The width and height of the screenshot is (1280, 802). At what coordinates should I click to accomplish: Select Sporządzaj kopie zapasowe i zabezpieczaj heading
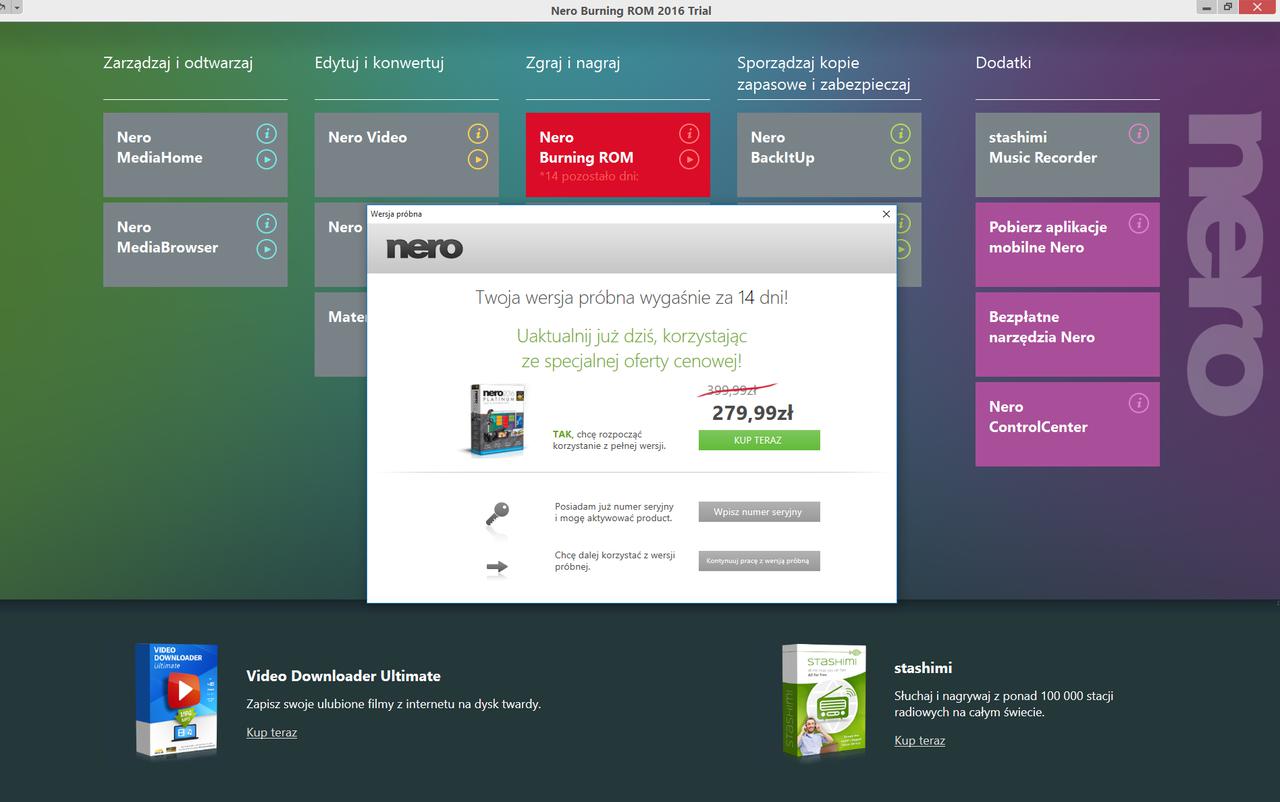824,74
